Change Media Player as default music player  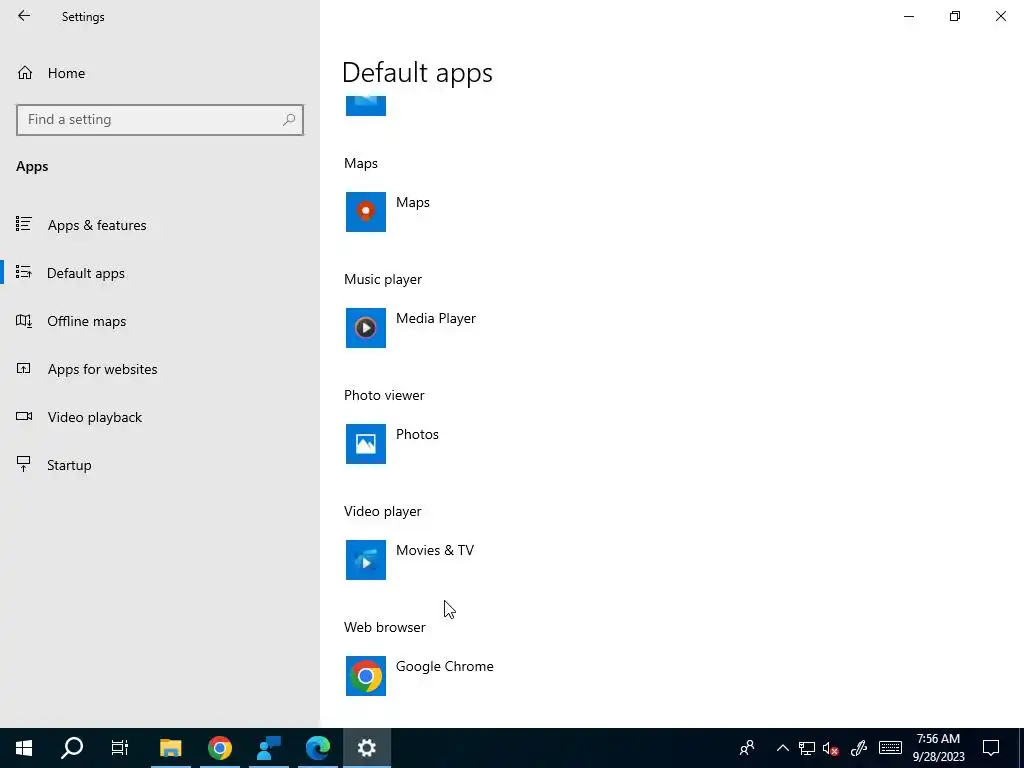(436, 319)
